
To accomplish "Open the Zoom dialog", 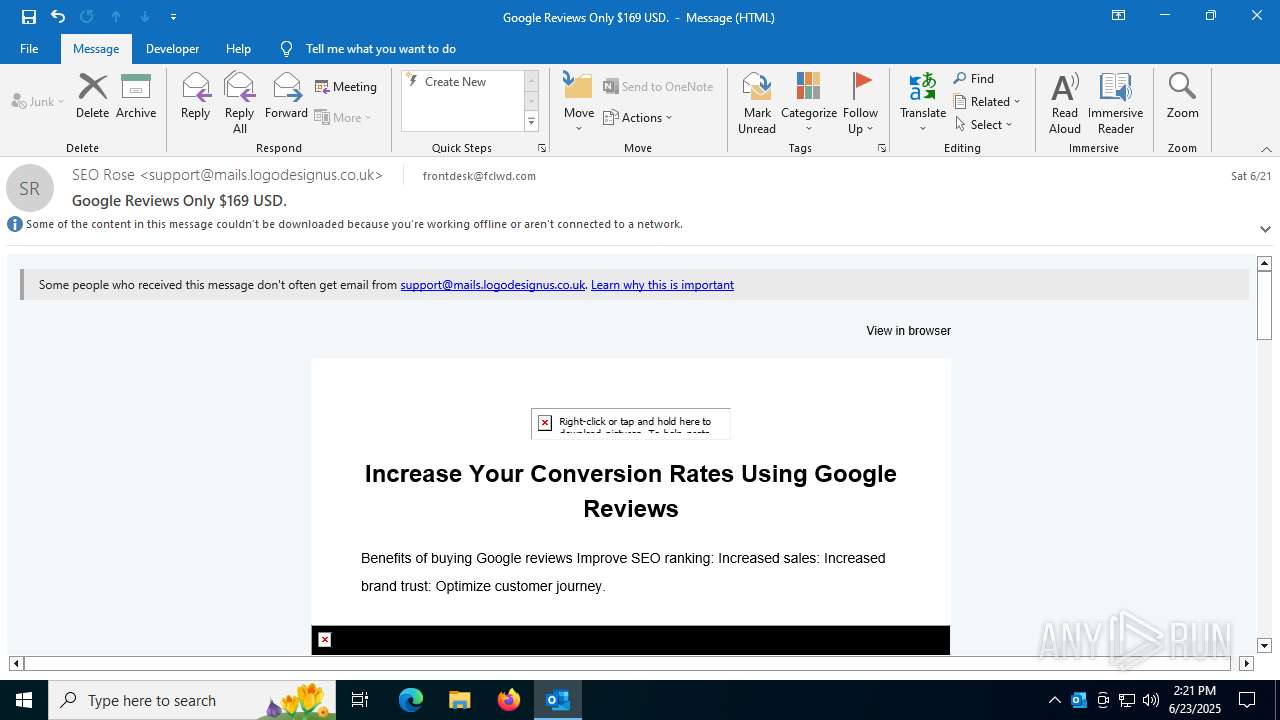I will click(1182, 96).
